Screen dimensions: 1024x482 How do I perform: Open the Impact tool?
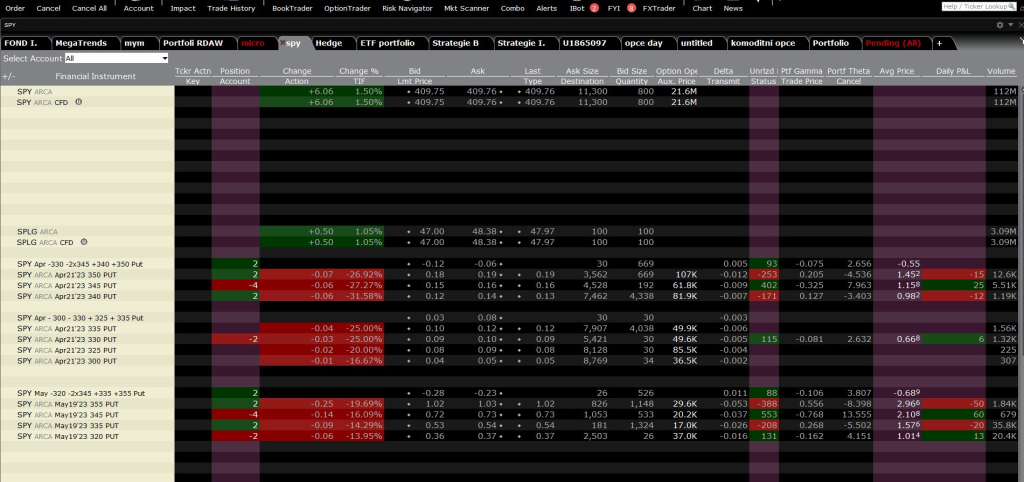183,8
